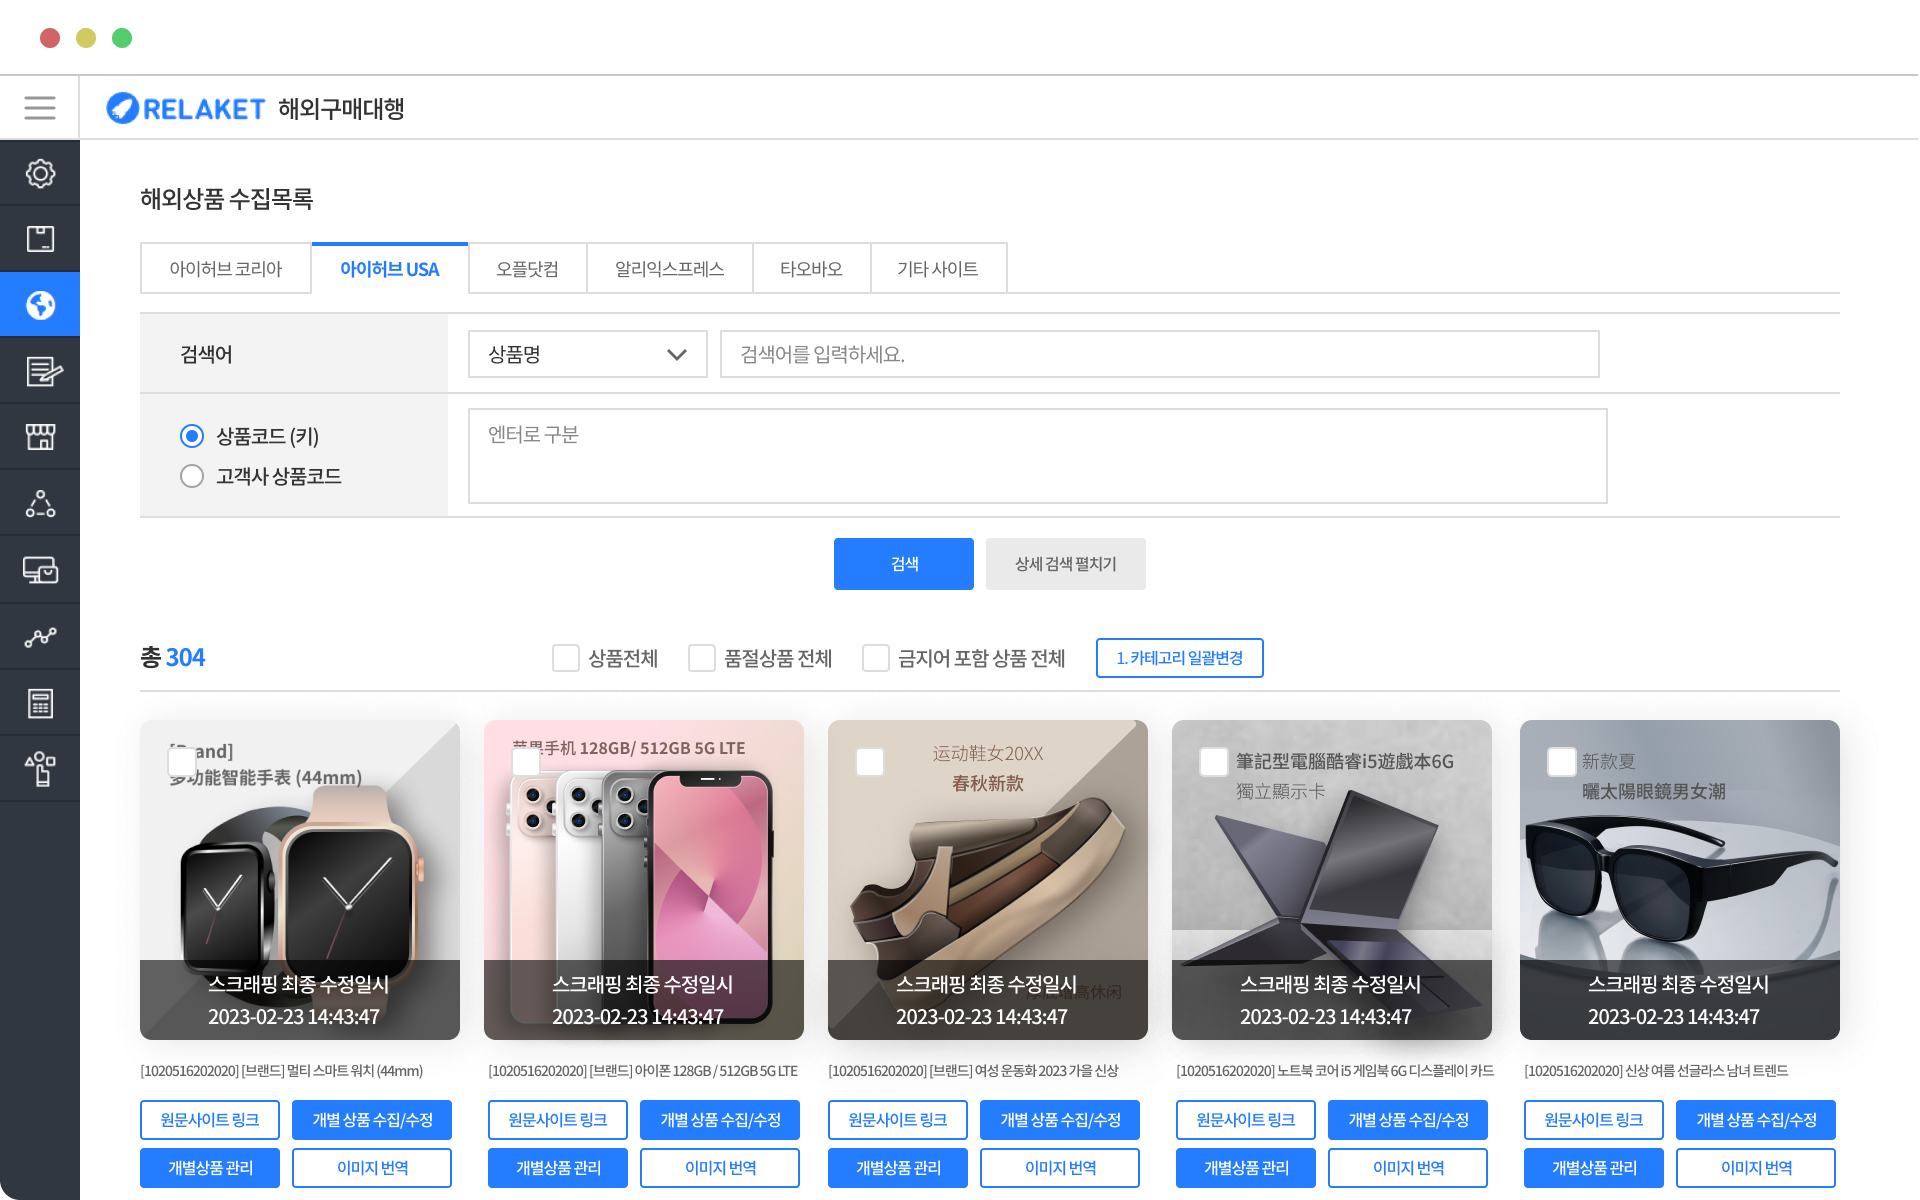Viewport: 1920px width, 1200px height.
Task: Click the network/link diagram icon in the sidebar
Action: (x=40, y=502)
